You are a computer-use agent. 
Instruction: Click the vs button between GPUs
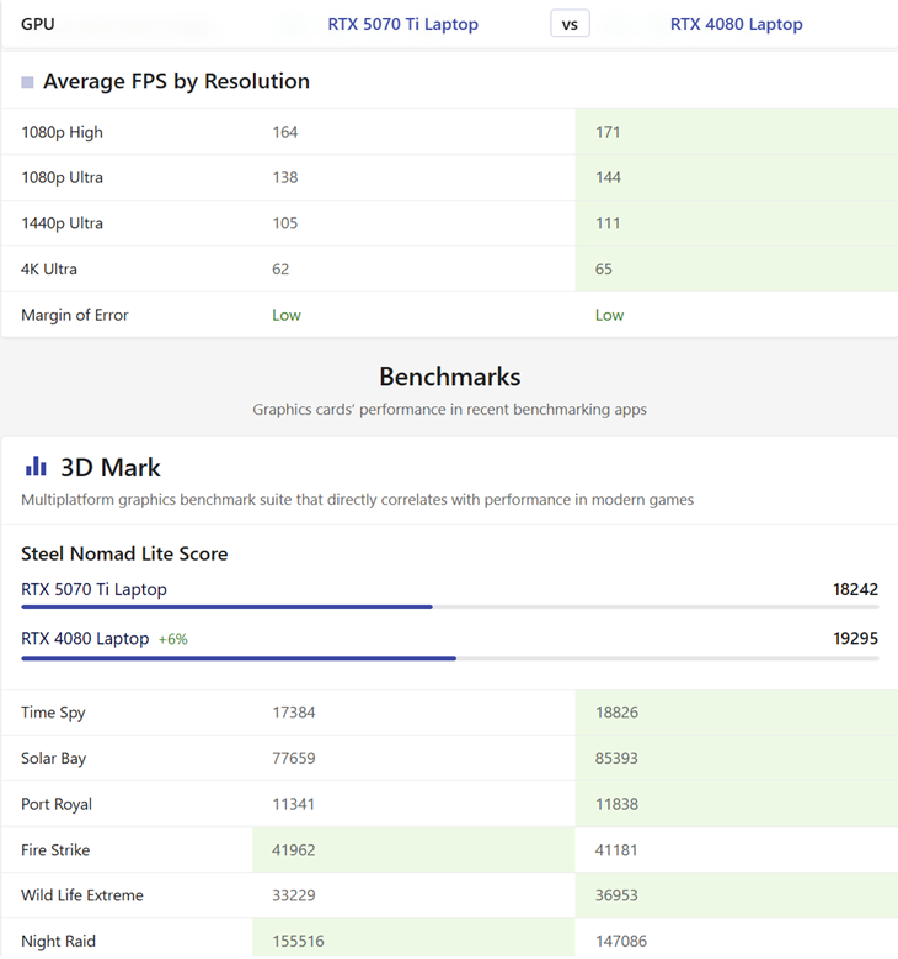coord(570,24)
